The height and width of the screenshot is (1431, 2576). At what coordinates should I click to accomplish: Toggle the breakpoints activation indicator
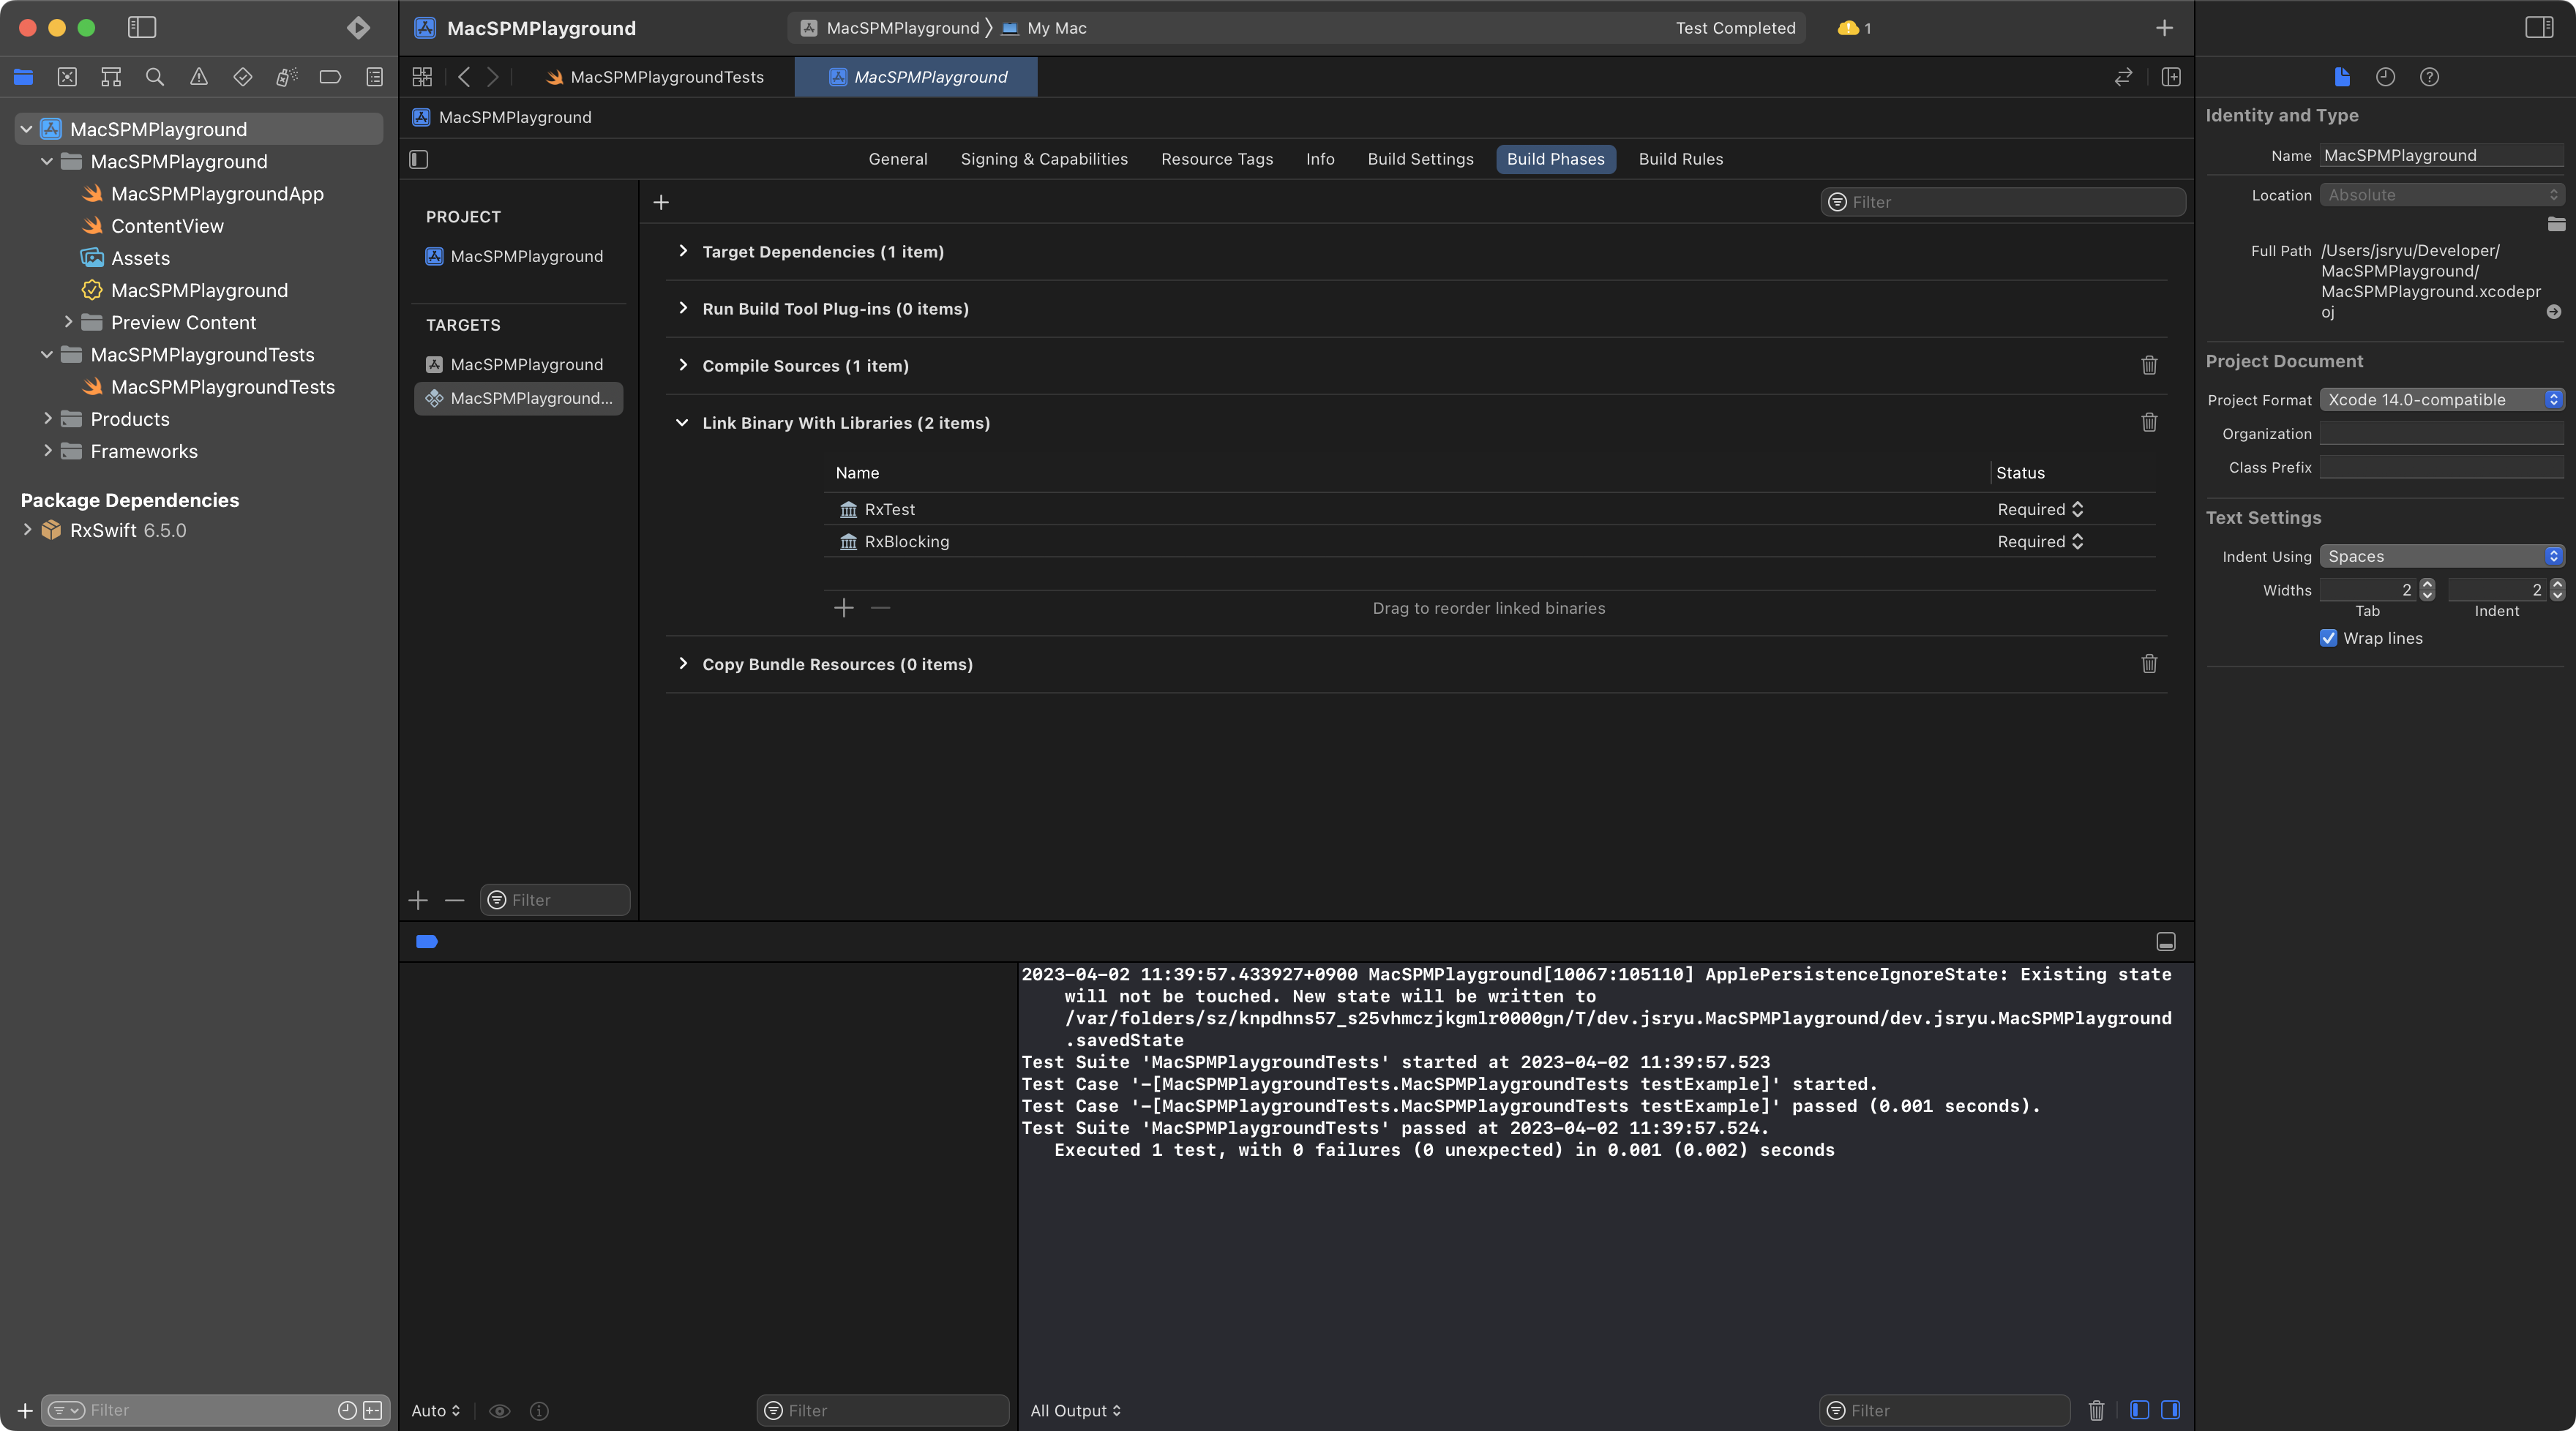427,942
